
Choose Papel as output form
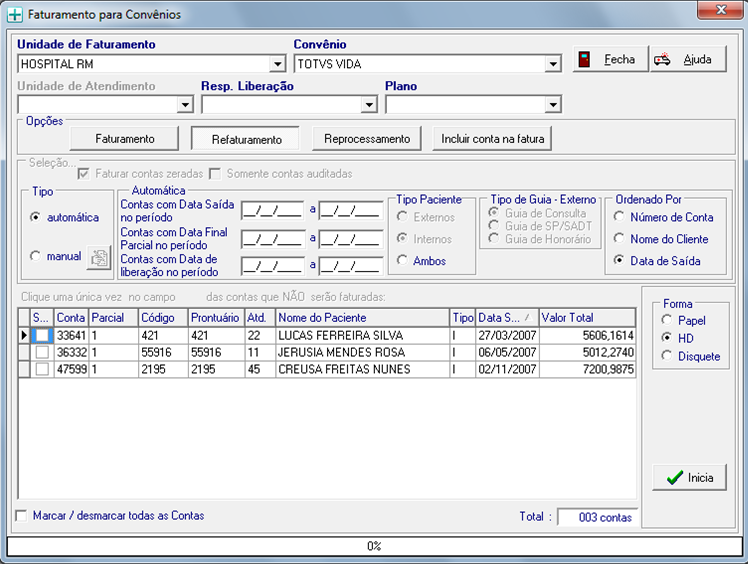(667, 321)
